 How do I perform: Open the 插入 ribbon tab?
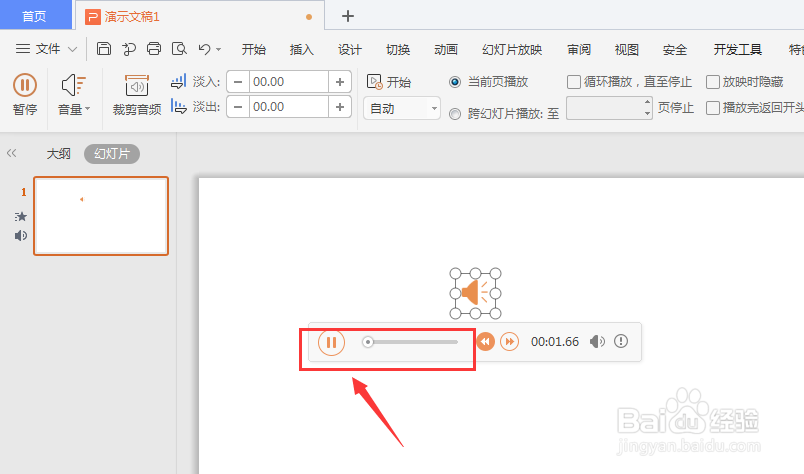(302, 49)
